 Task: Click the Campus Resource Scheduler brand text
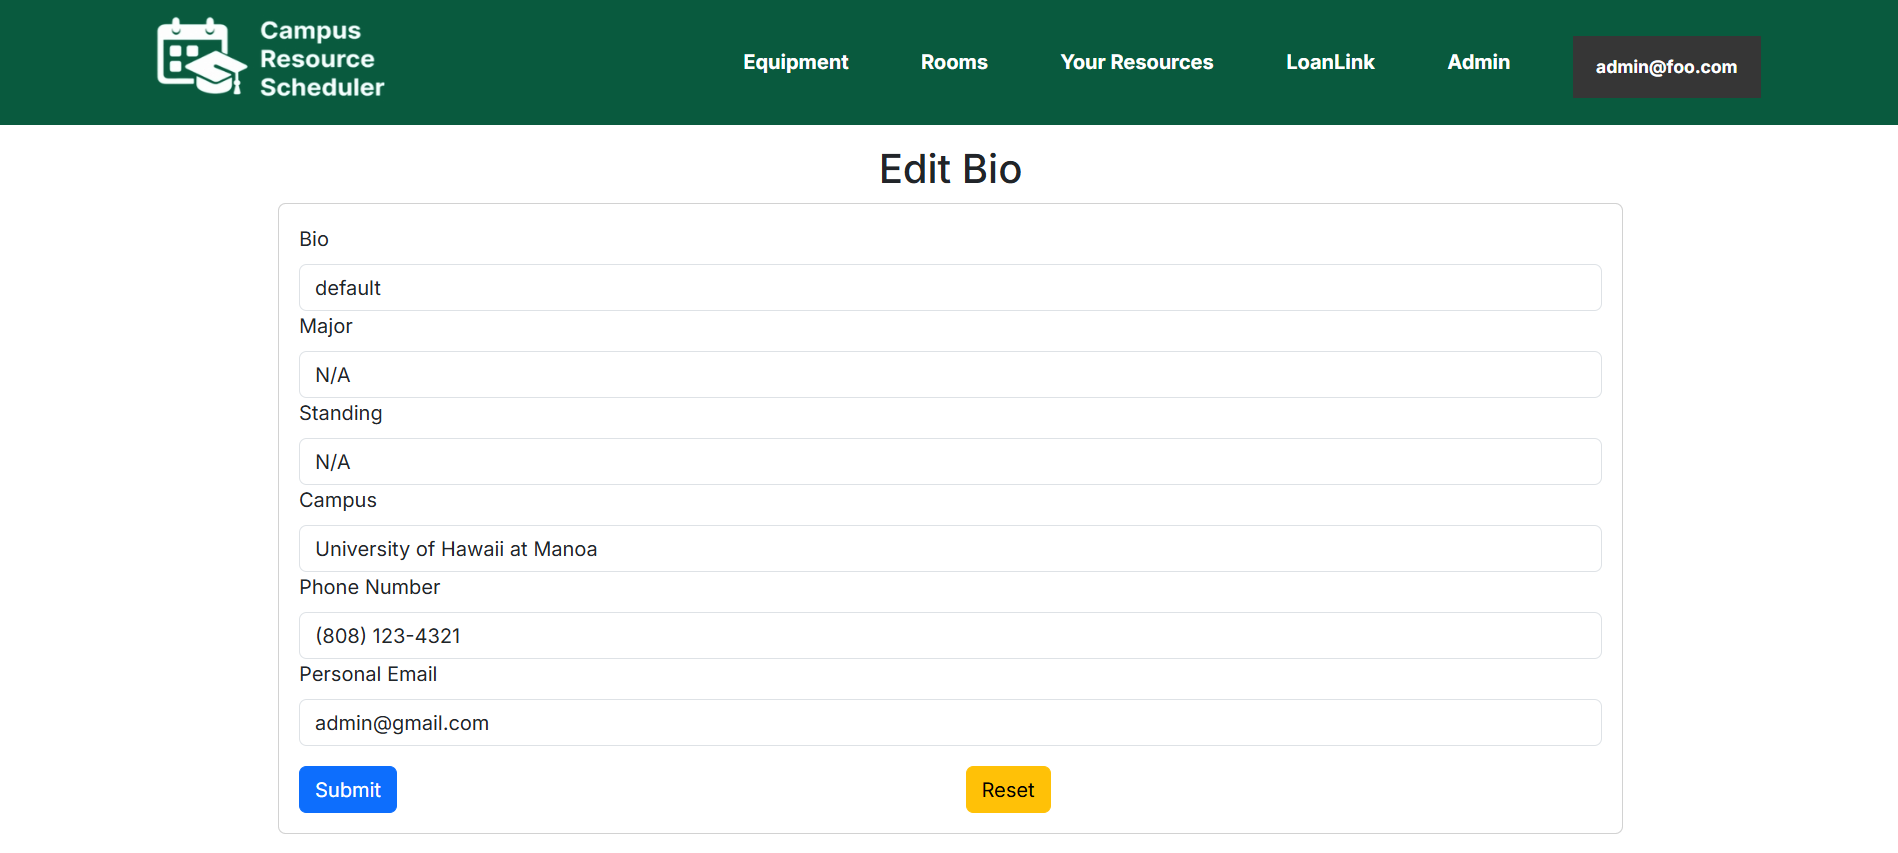[x=321, y=60]
